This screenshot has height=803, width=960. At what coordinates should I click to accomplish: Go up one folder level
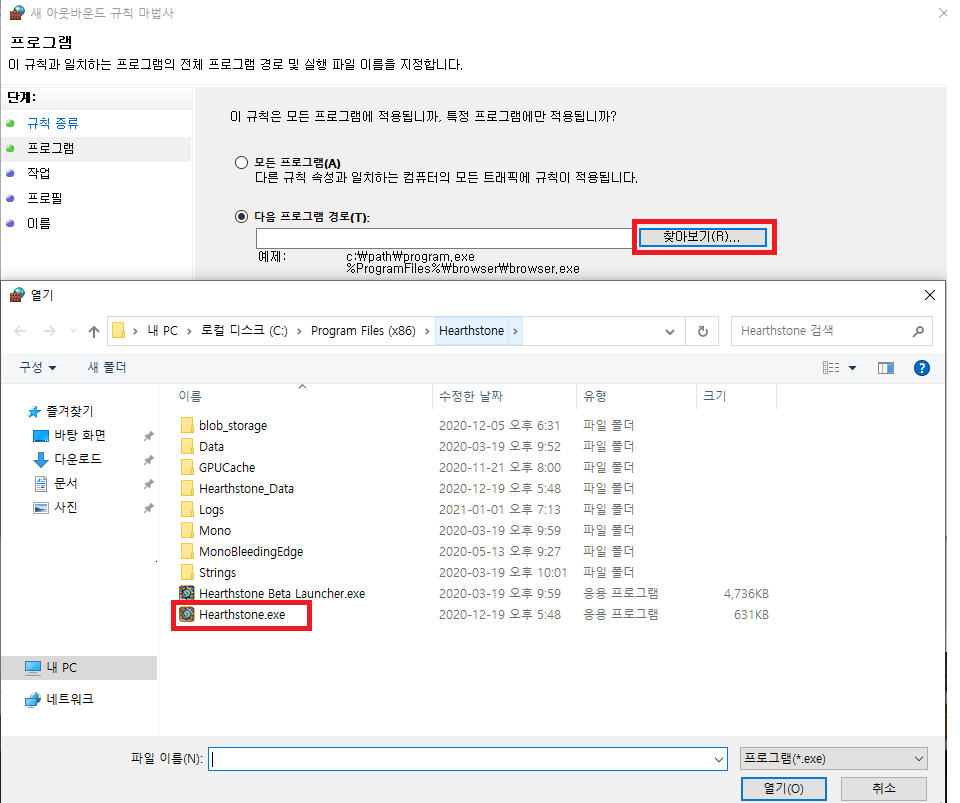(x=94, y=331)
